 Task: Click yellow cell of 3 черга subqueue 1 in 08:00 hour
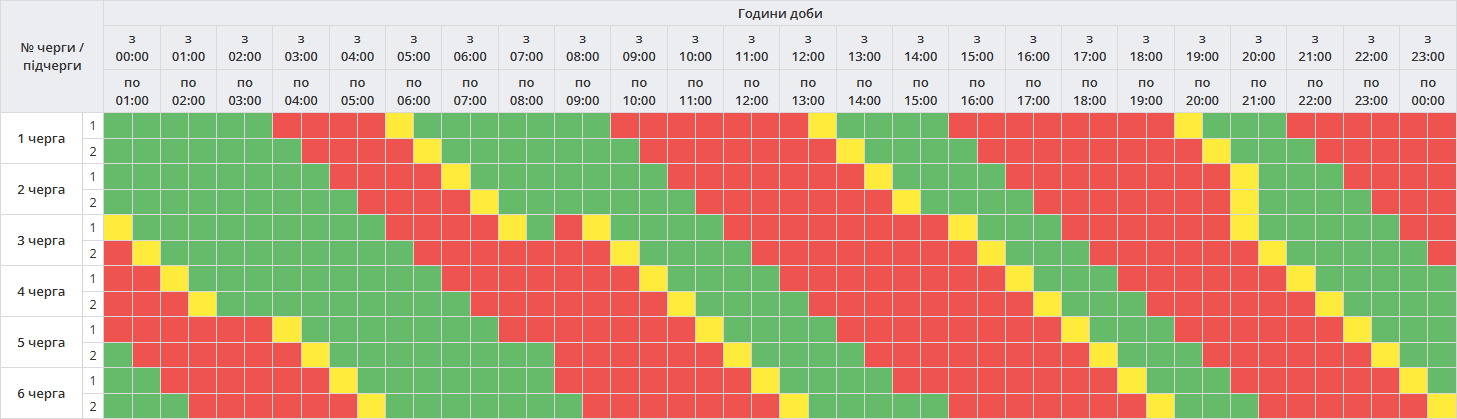click(597, 227)
